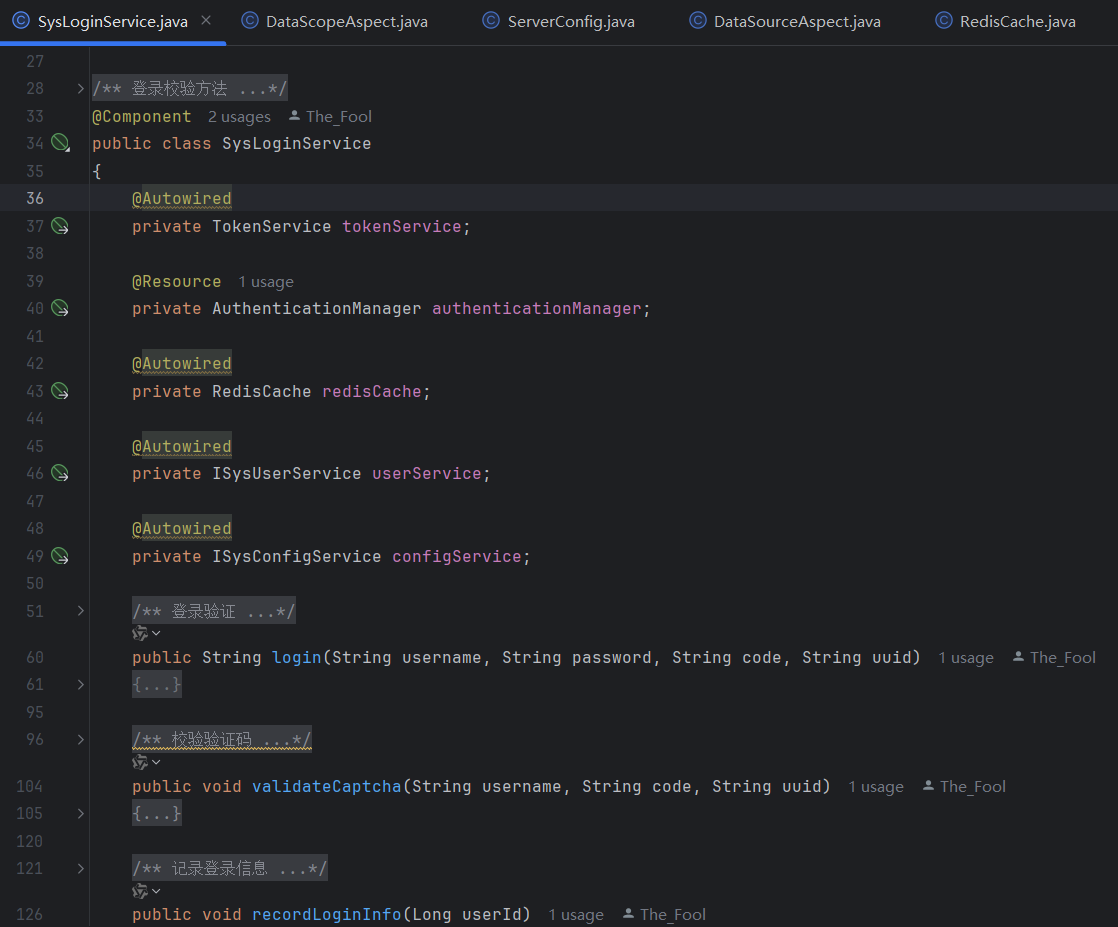Open the AI assistant icon above validateCaptcha method

[x=140, y=762]
